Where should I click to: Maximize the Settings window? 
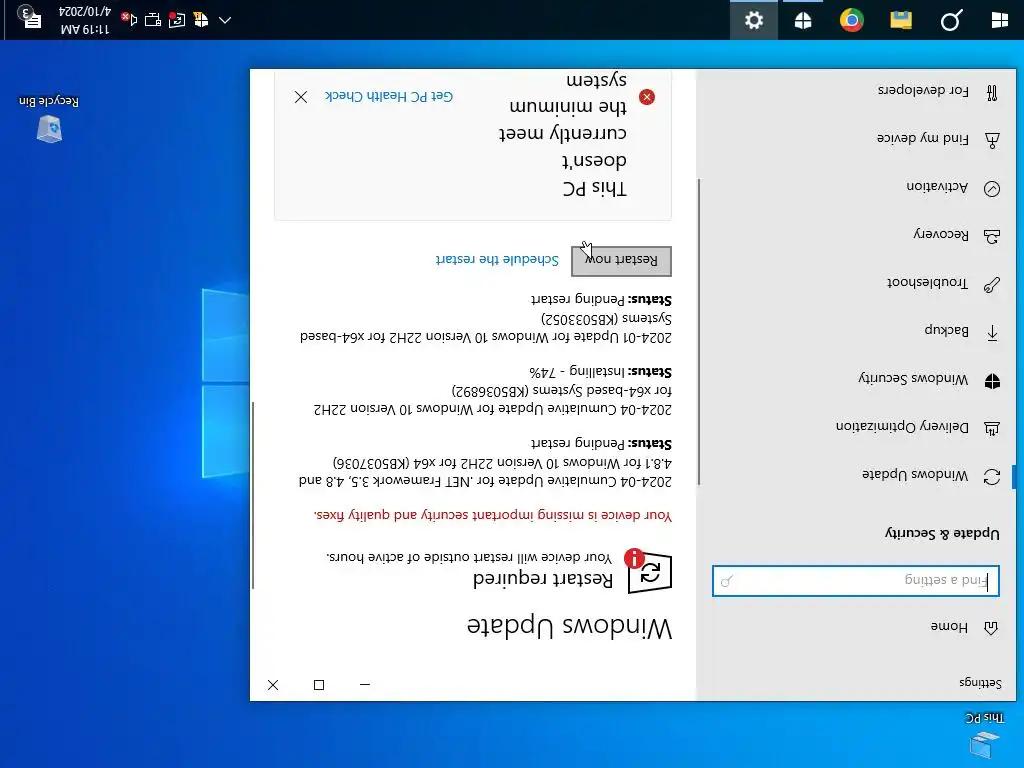point(319,684)
